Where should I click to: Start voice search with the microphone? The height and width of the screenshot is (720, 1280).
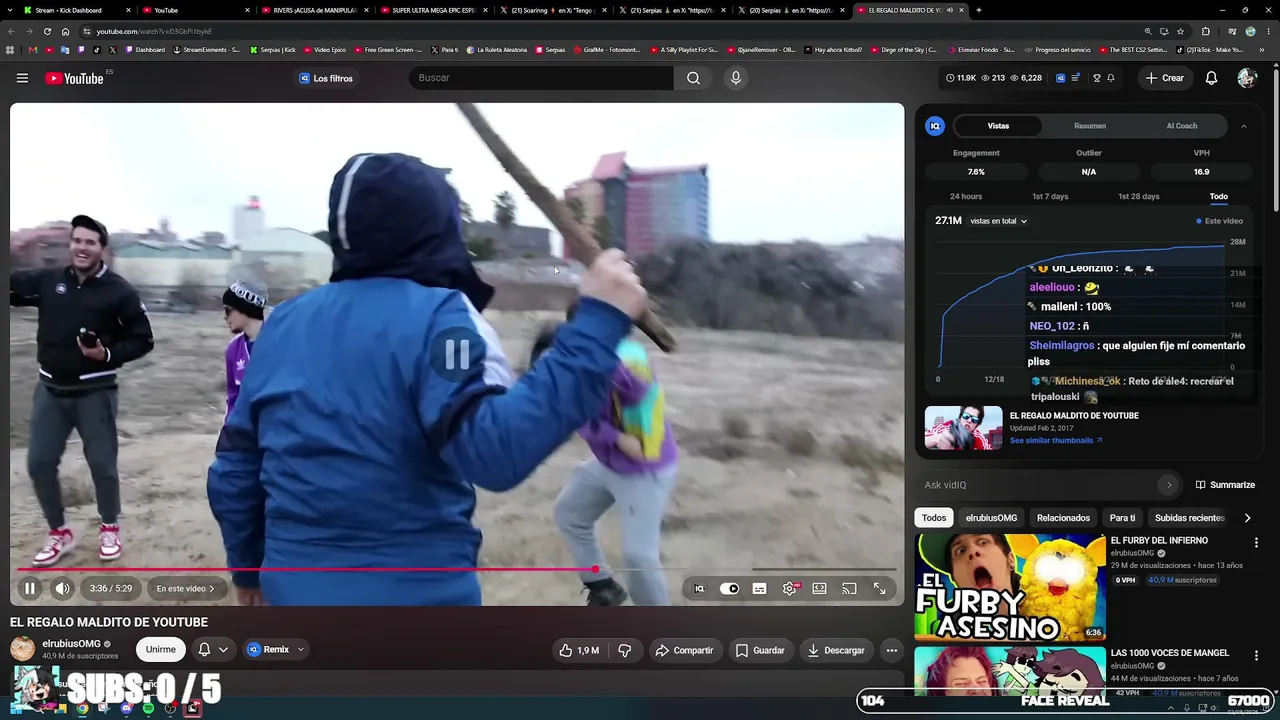click(736, 78)
